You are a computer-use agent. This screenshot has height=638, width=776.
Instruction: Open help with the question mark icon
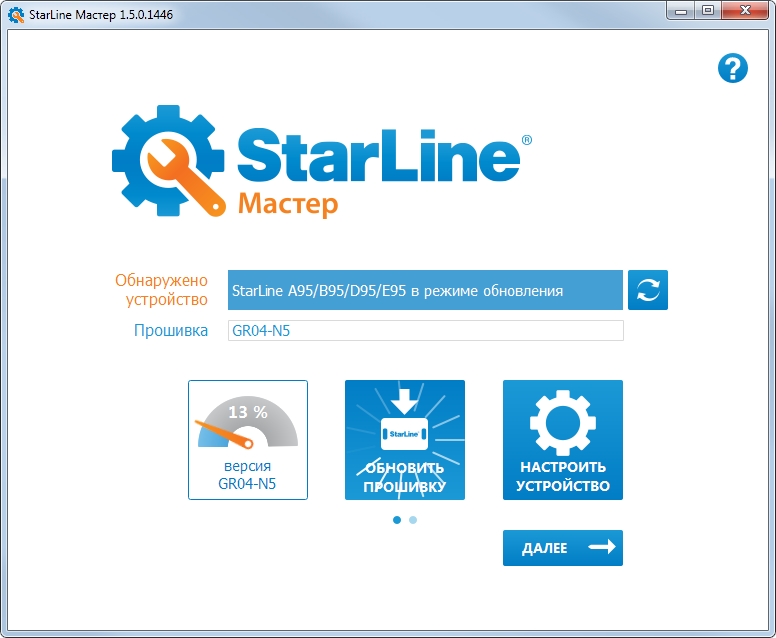coord(733,68)
